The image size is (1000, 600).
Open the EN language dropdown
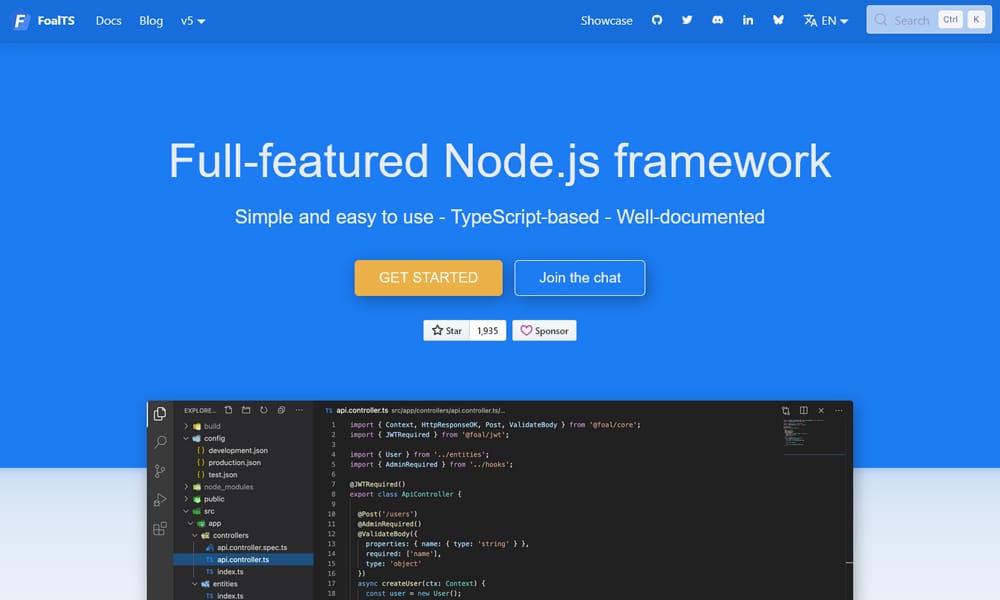click(x=825, y=20)
